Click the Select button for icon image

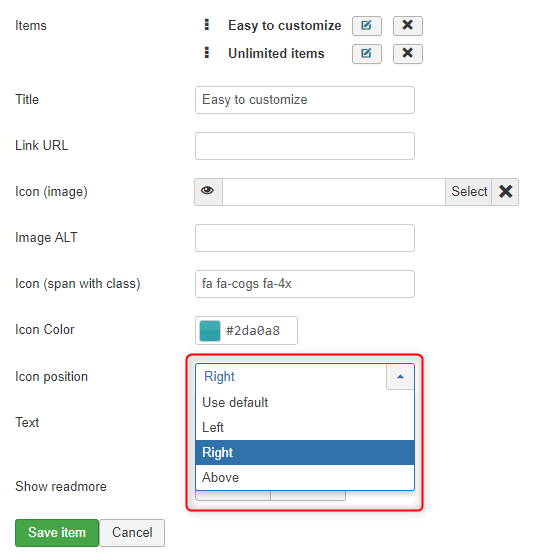pos(469,192)
